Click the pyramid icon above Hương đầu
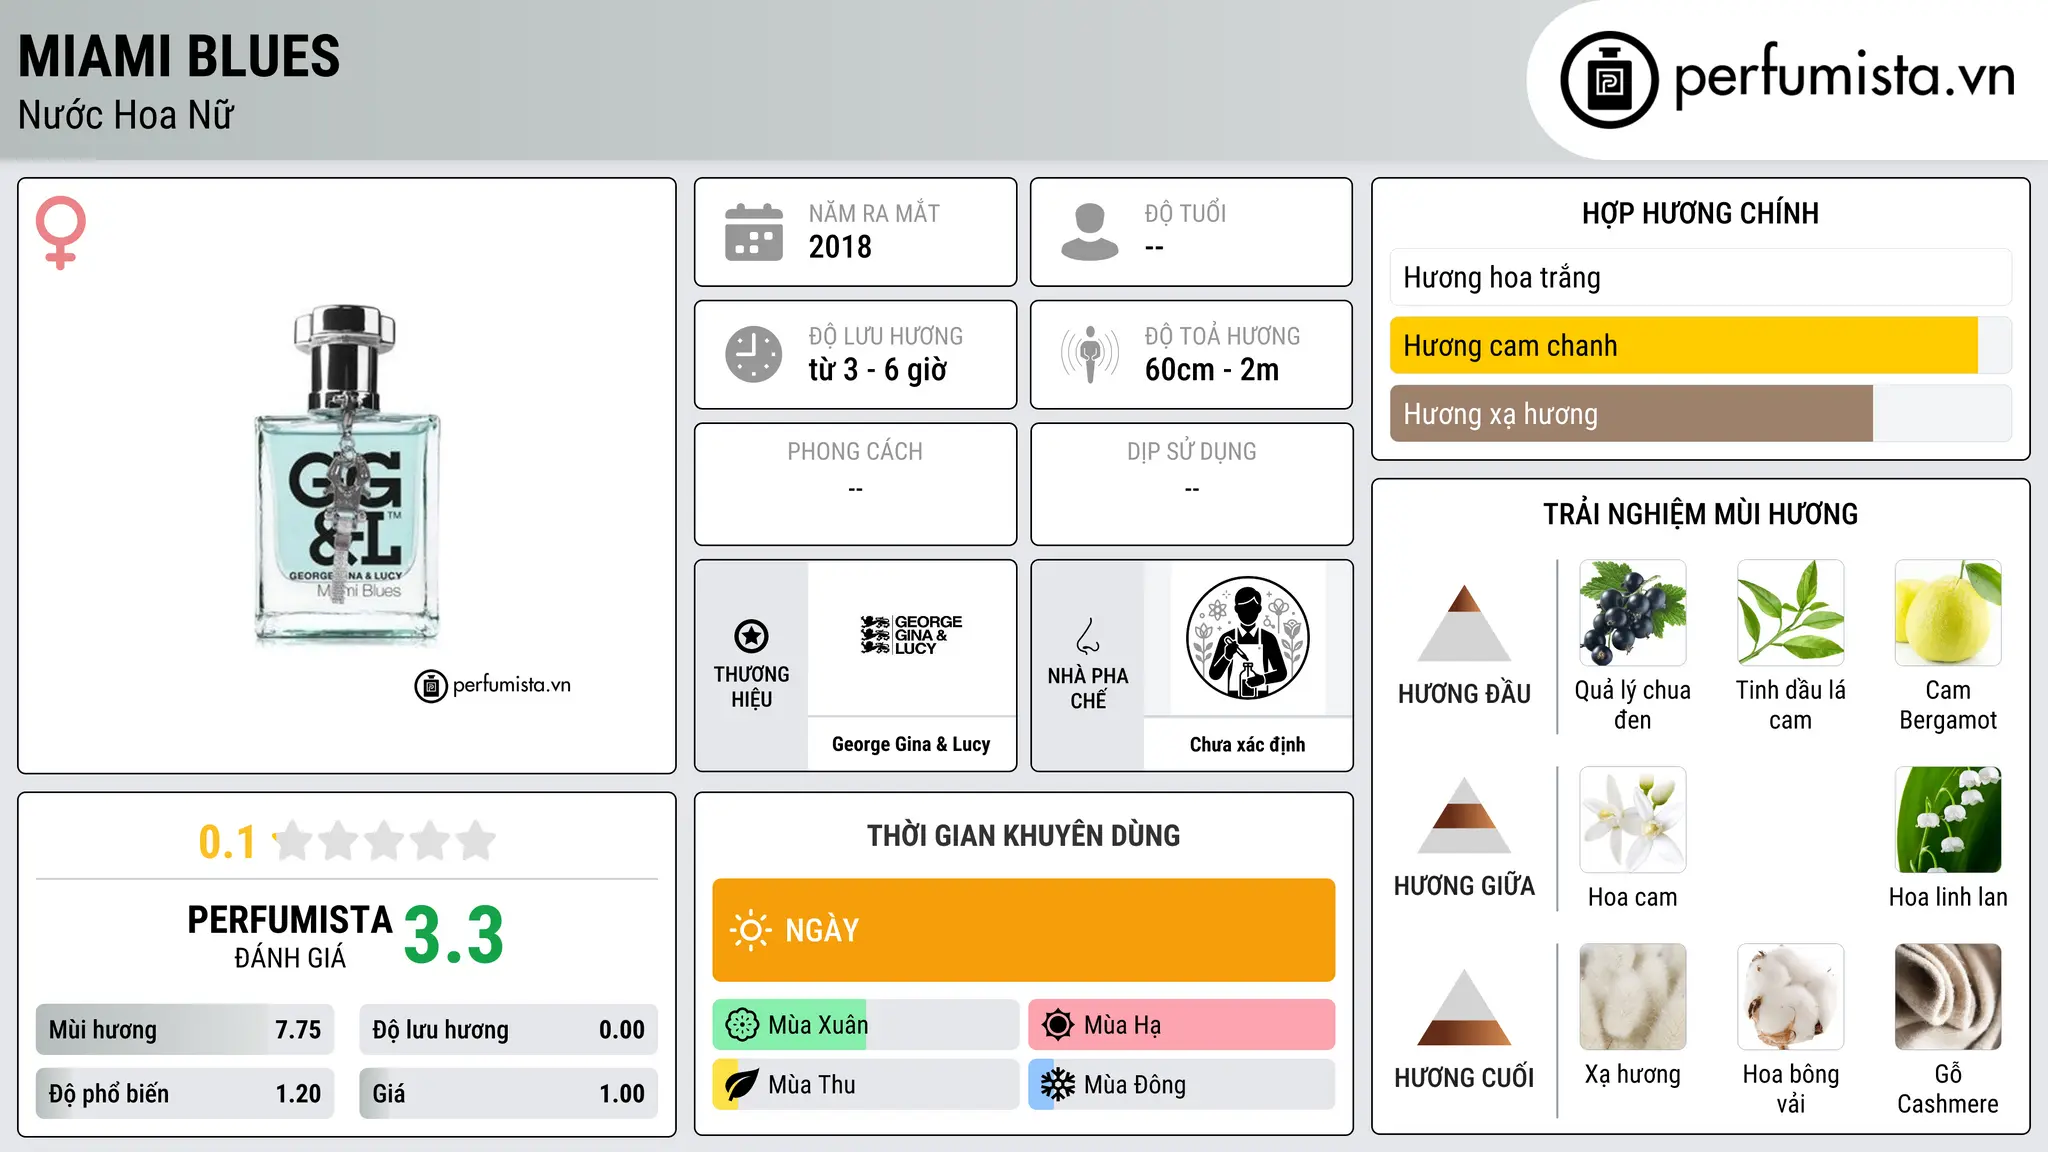This screenshot has width=2048, height=1152. pyautogui.click(x=1465, y=623)
